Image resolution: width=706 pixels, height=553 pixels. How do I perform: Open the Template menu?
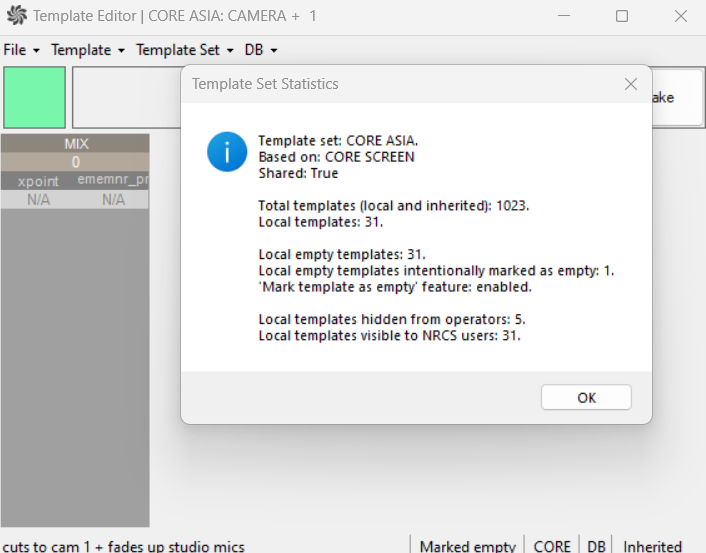click(x=88, y=49)
